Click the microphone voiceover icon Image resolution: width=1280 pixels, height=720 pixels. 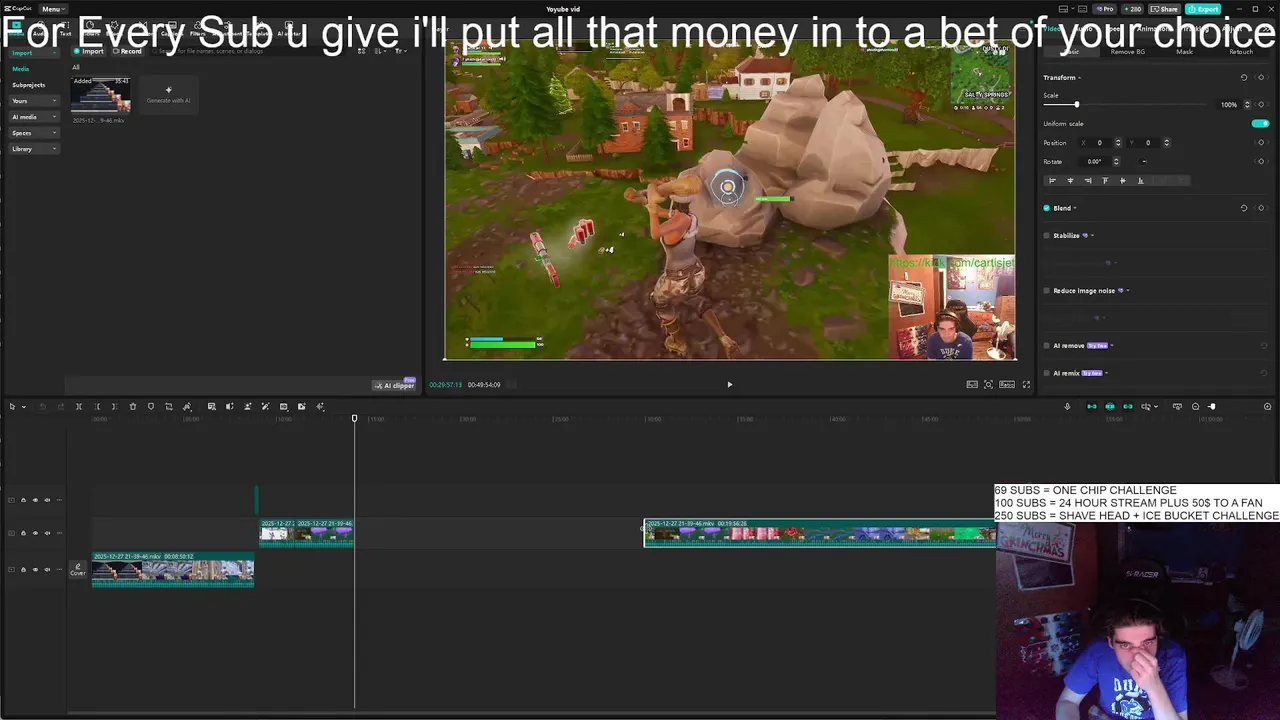point(1067,406)
